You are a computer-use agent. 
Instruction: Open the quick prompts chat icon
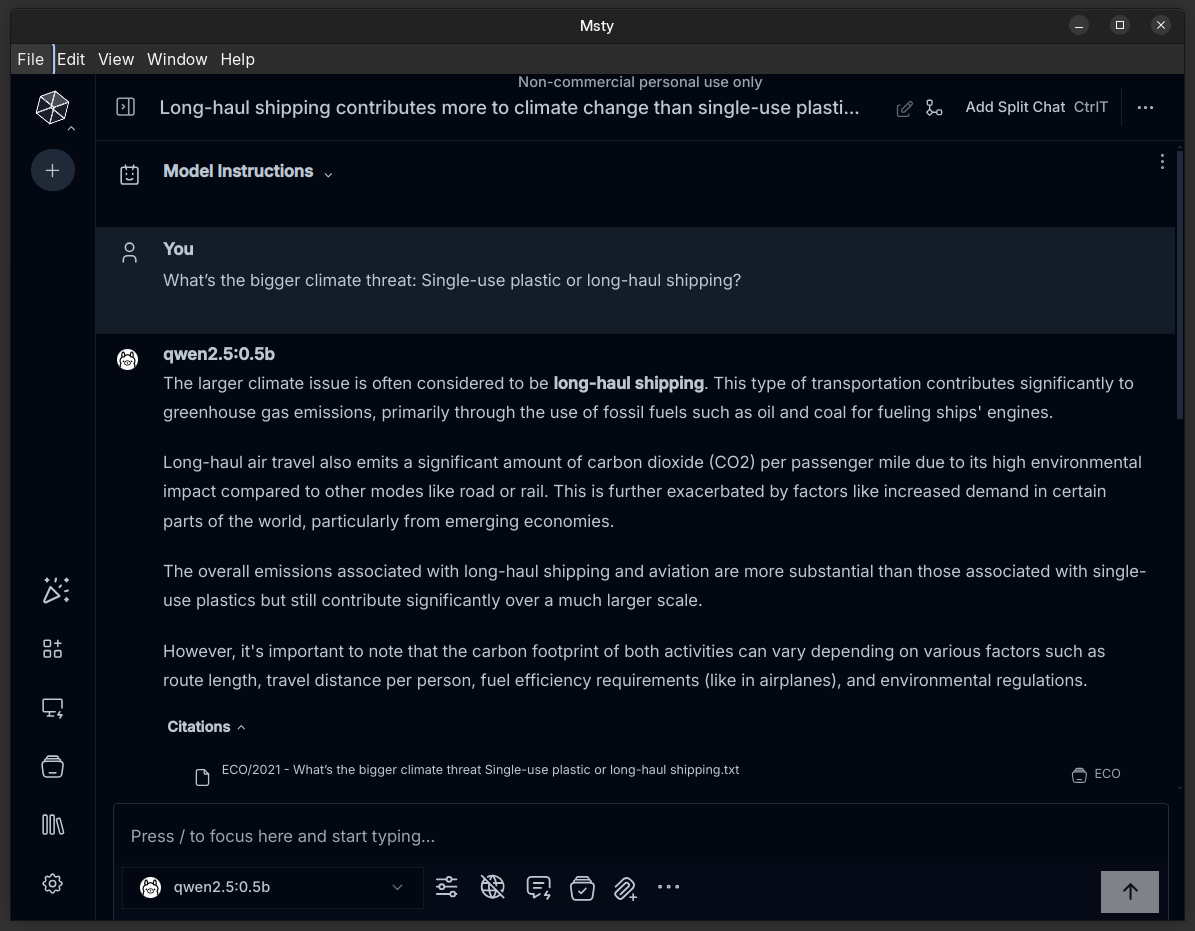[538, 887]
